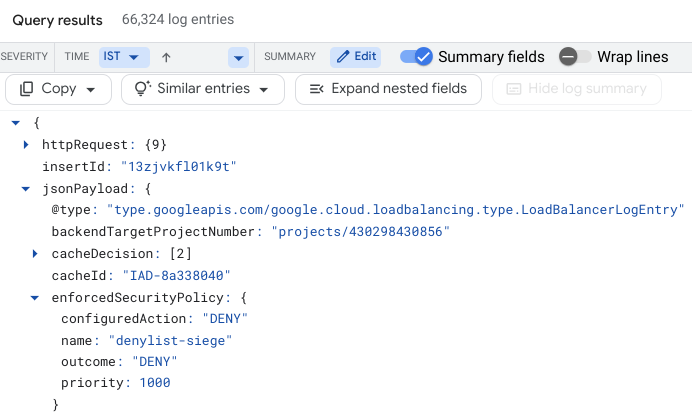Click the pencil Edit summary button
Viewport: 692px width, 417px height.
click(356, 57)
